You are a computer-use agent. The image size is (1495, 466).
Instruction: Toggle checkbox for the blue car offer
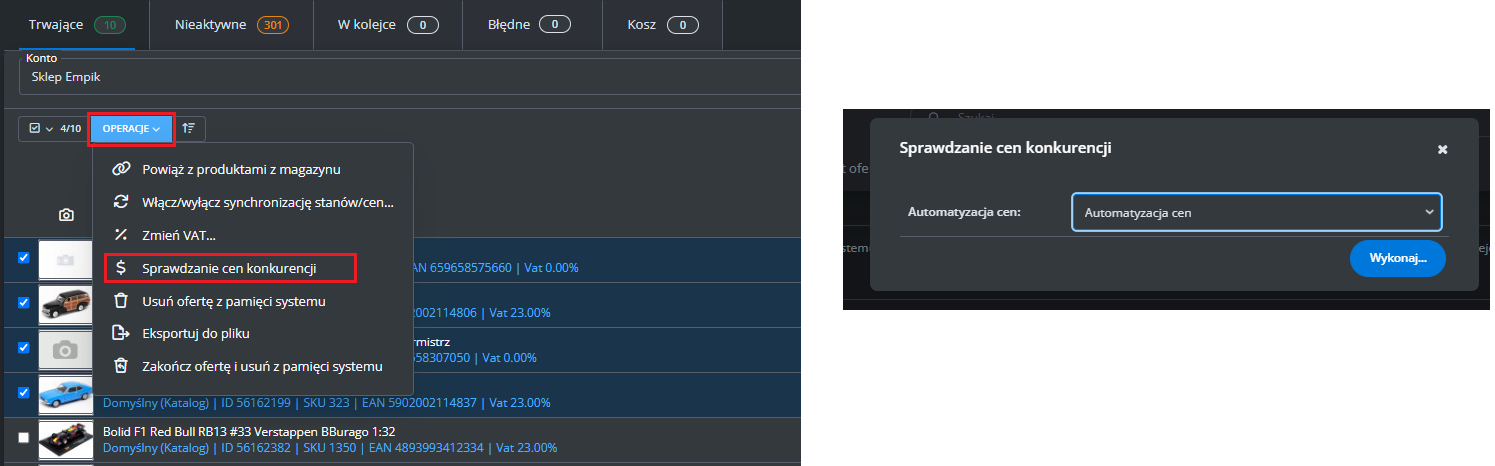(24, 393)
